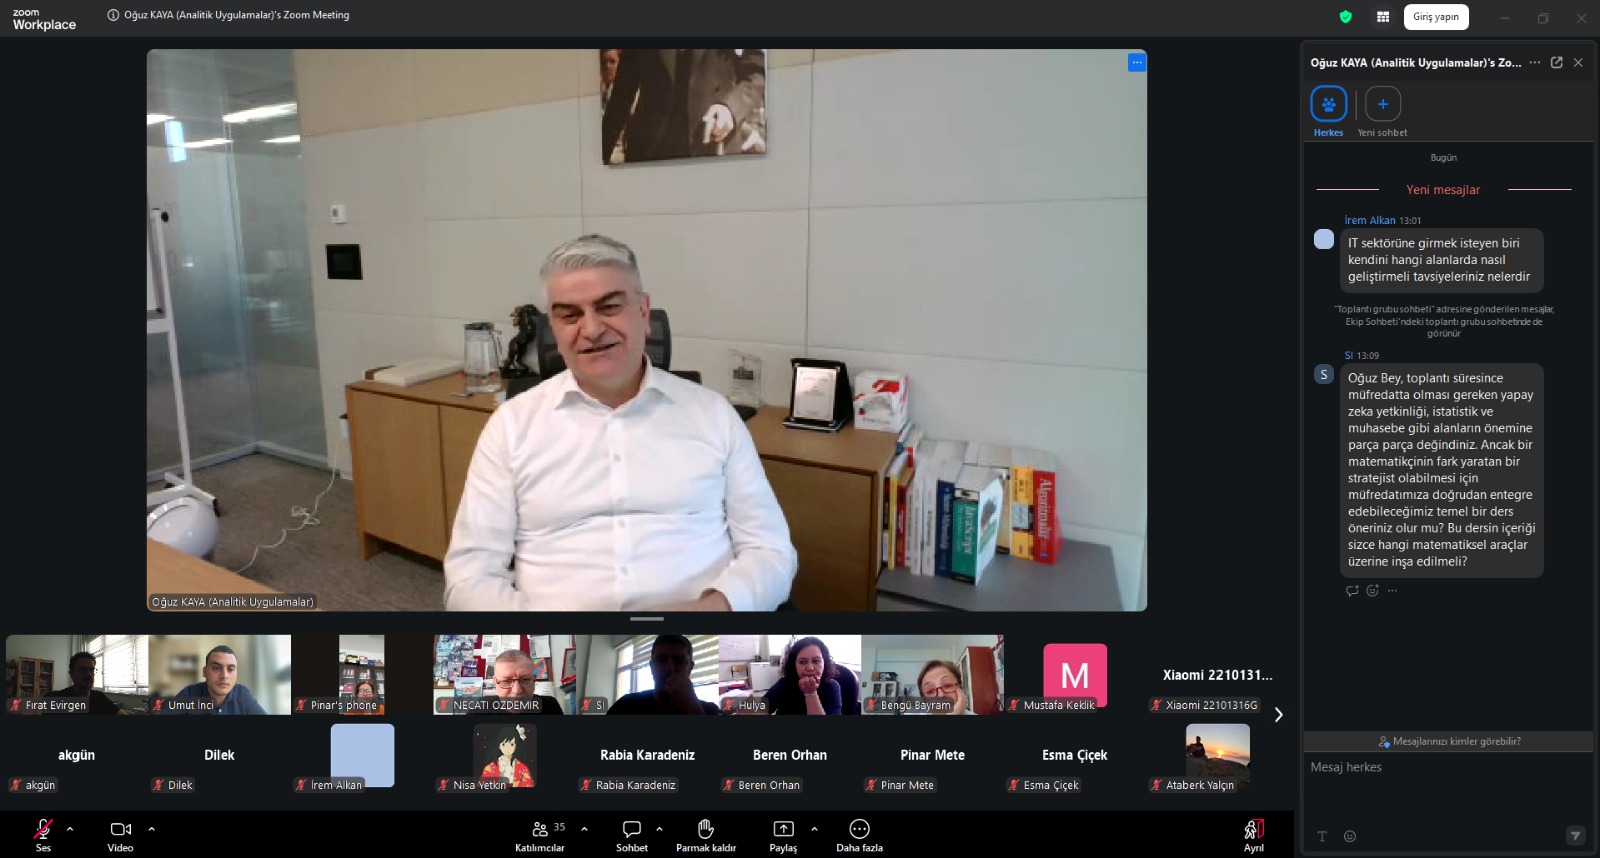Open blue more-options button on Oğuz KAYA video
1600x858 pixels.
[x=1137, y=62]
